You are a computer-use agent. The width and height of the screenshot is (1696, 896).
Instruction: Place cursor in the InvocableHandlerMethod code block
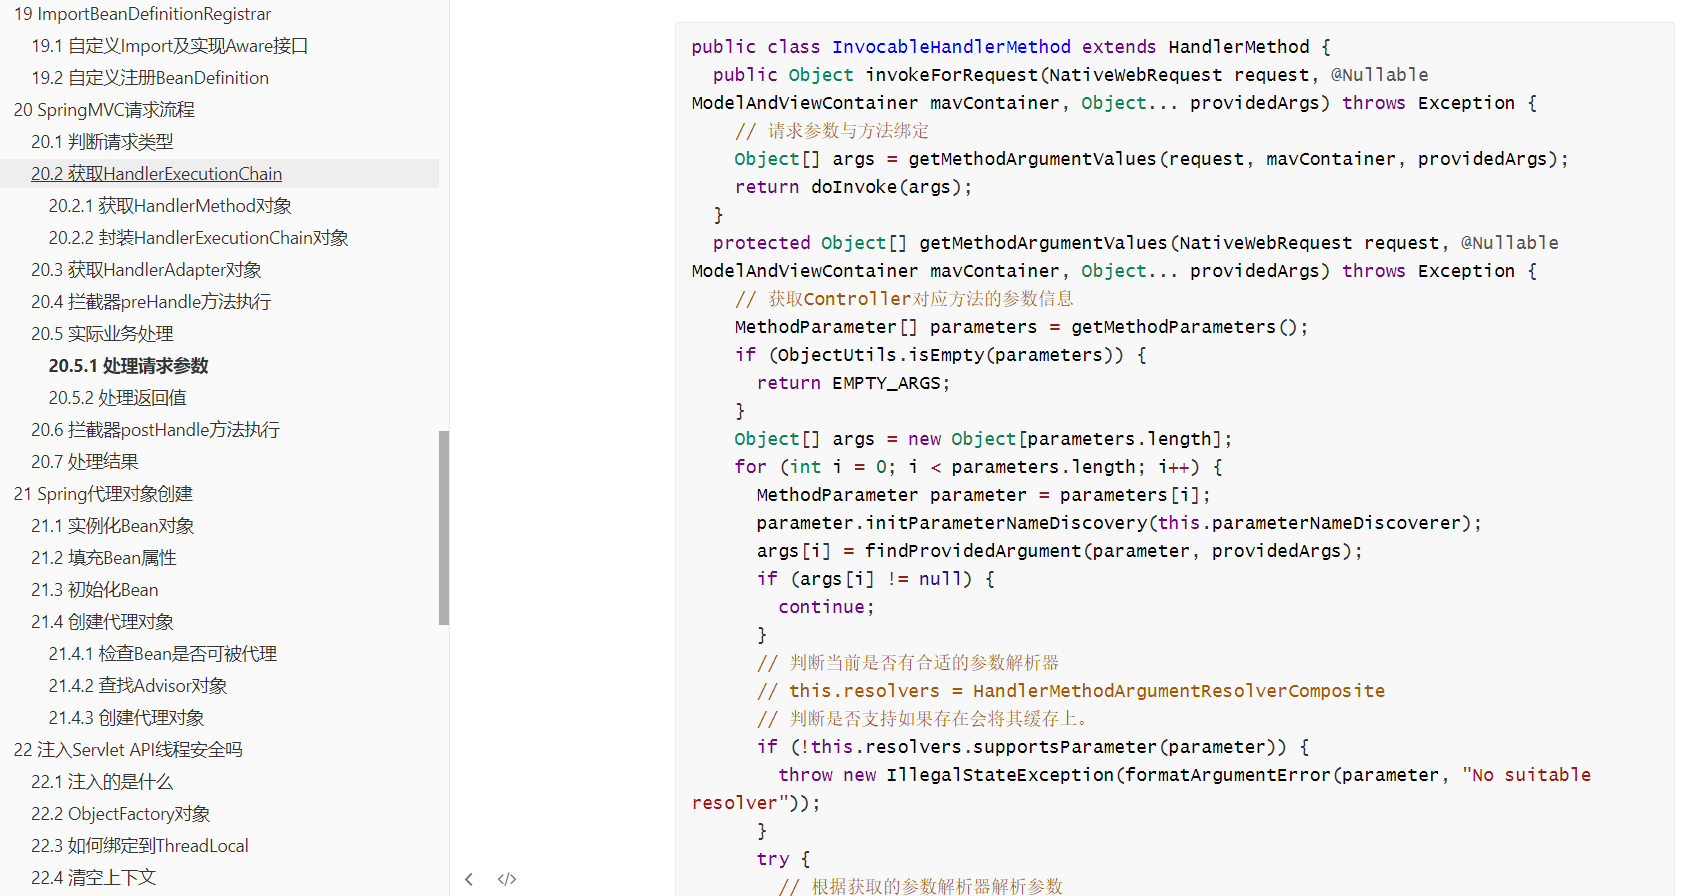(x=1174, y=460)
